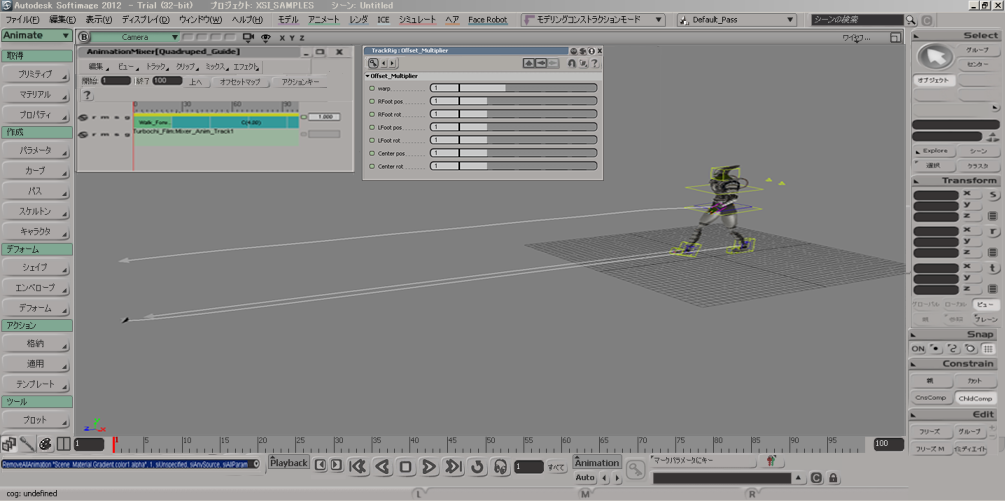Click the camera icon in viewport toolbar
1005x501 pixels.
[250, 37]
